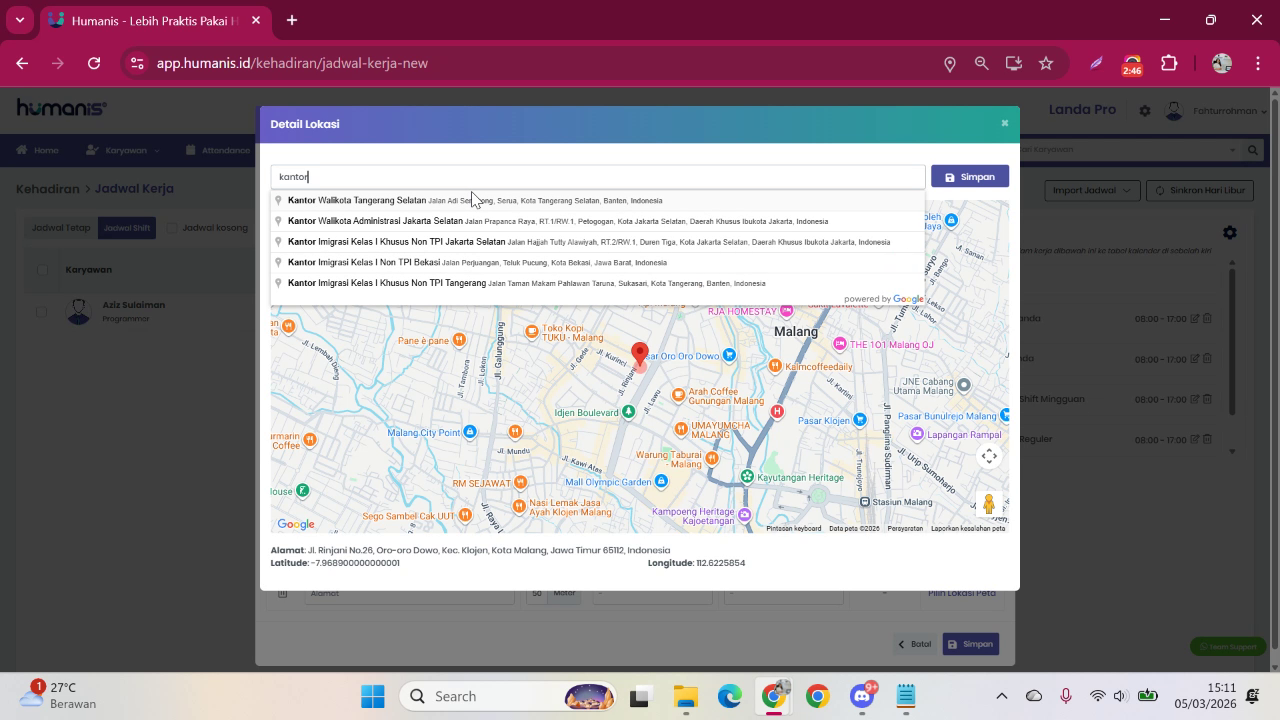
Task: Click Arah Coffee Gunungan Malang marker
Action: click(679, 395)
